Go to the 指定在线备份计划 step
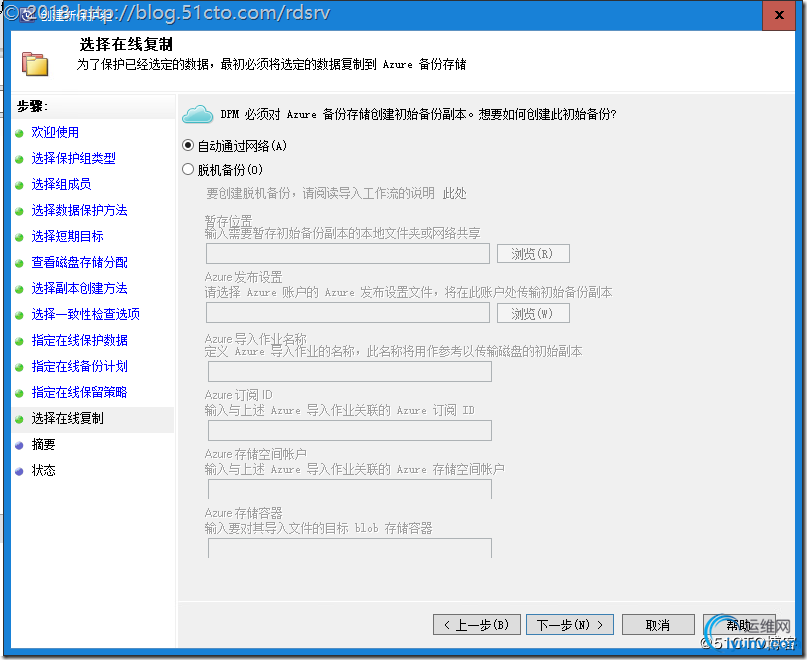Screen dimensions: 807x660 pos(79,366)
